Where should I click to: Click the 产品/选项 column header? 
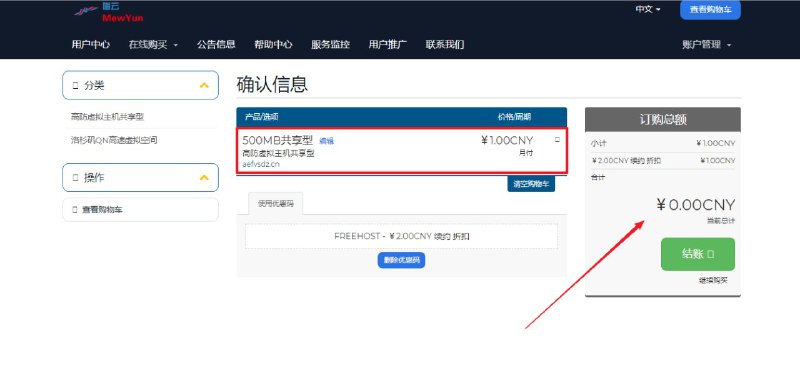click(x=262, y=117)
